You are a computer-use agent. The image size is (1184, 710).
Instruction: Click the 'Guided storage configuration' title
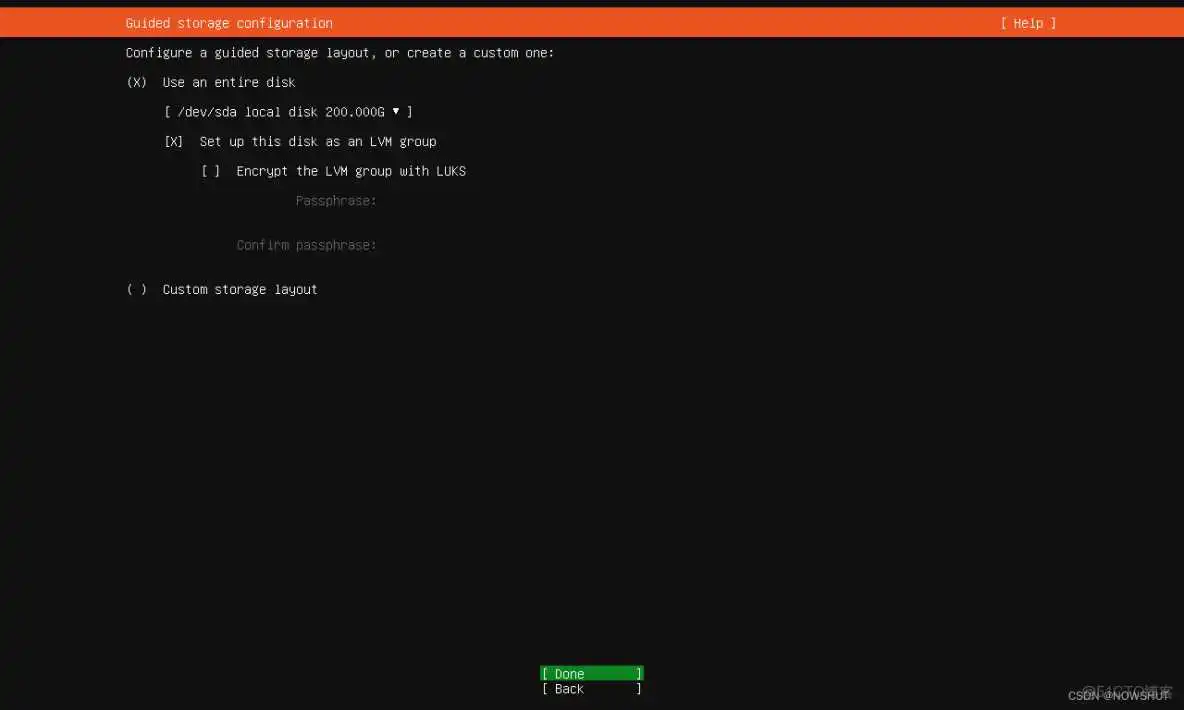(229, 23)
